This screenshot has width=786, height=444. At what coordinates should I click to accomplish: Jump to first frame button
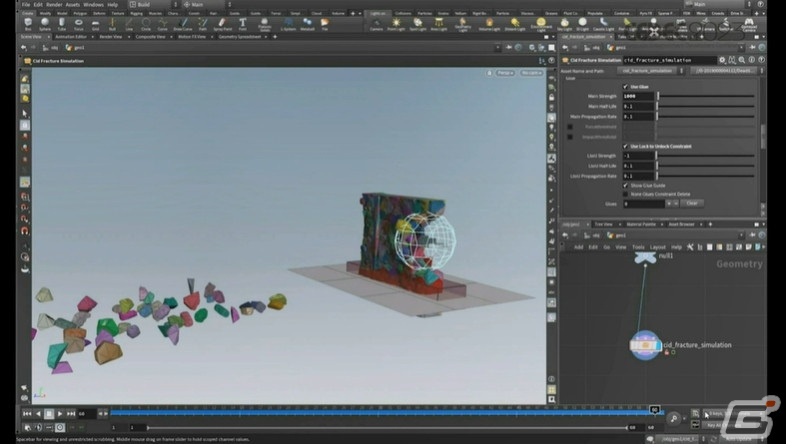point(27,413)
